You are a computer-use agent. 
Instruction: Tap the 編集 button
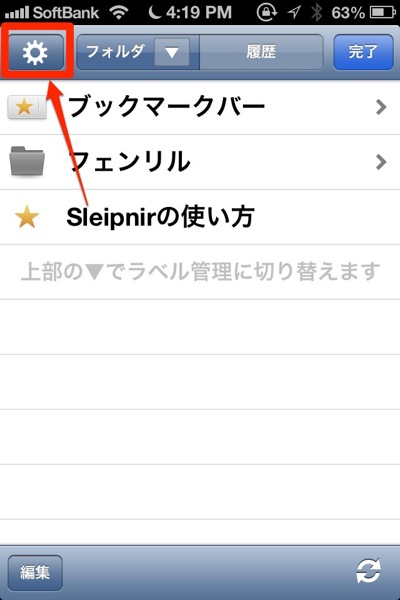tap(35, 573)
